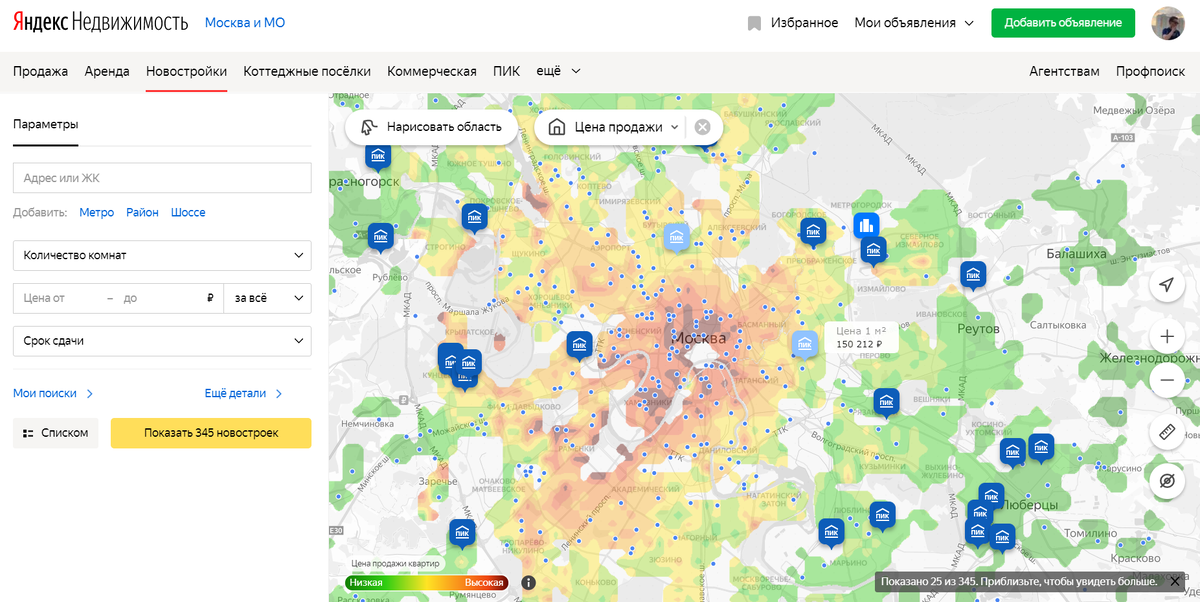This screenshot has height=602, width=1200.
Task: Close the Показано 25 из 345 notice
Action: [x=1175, y=581]
